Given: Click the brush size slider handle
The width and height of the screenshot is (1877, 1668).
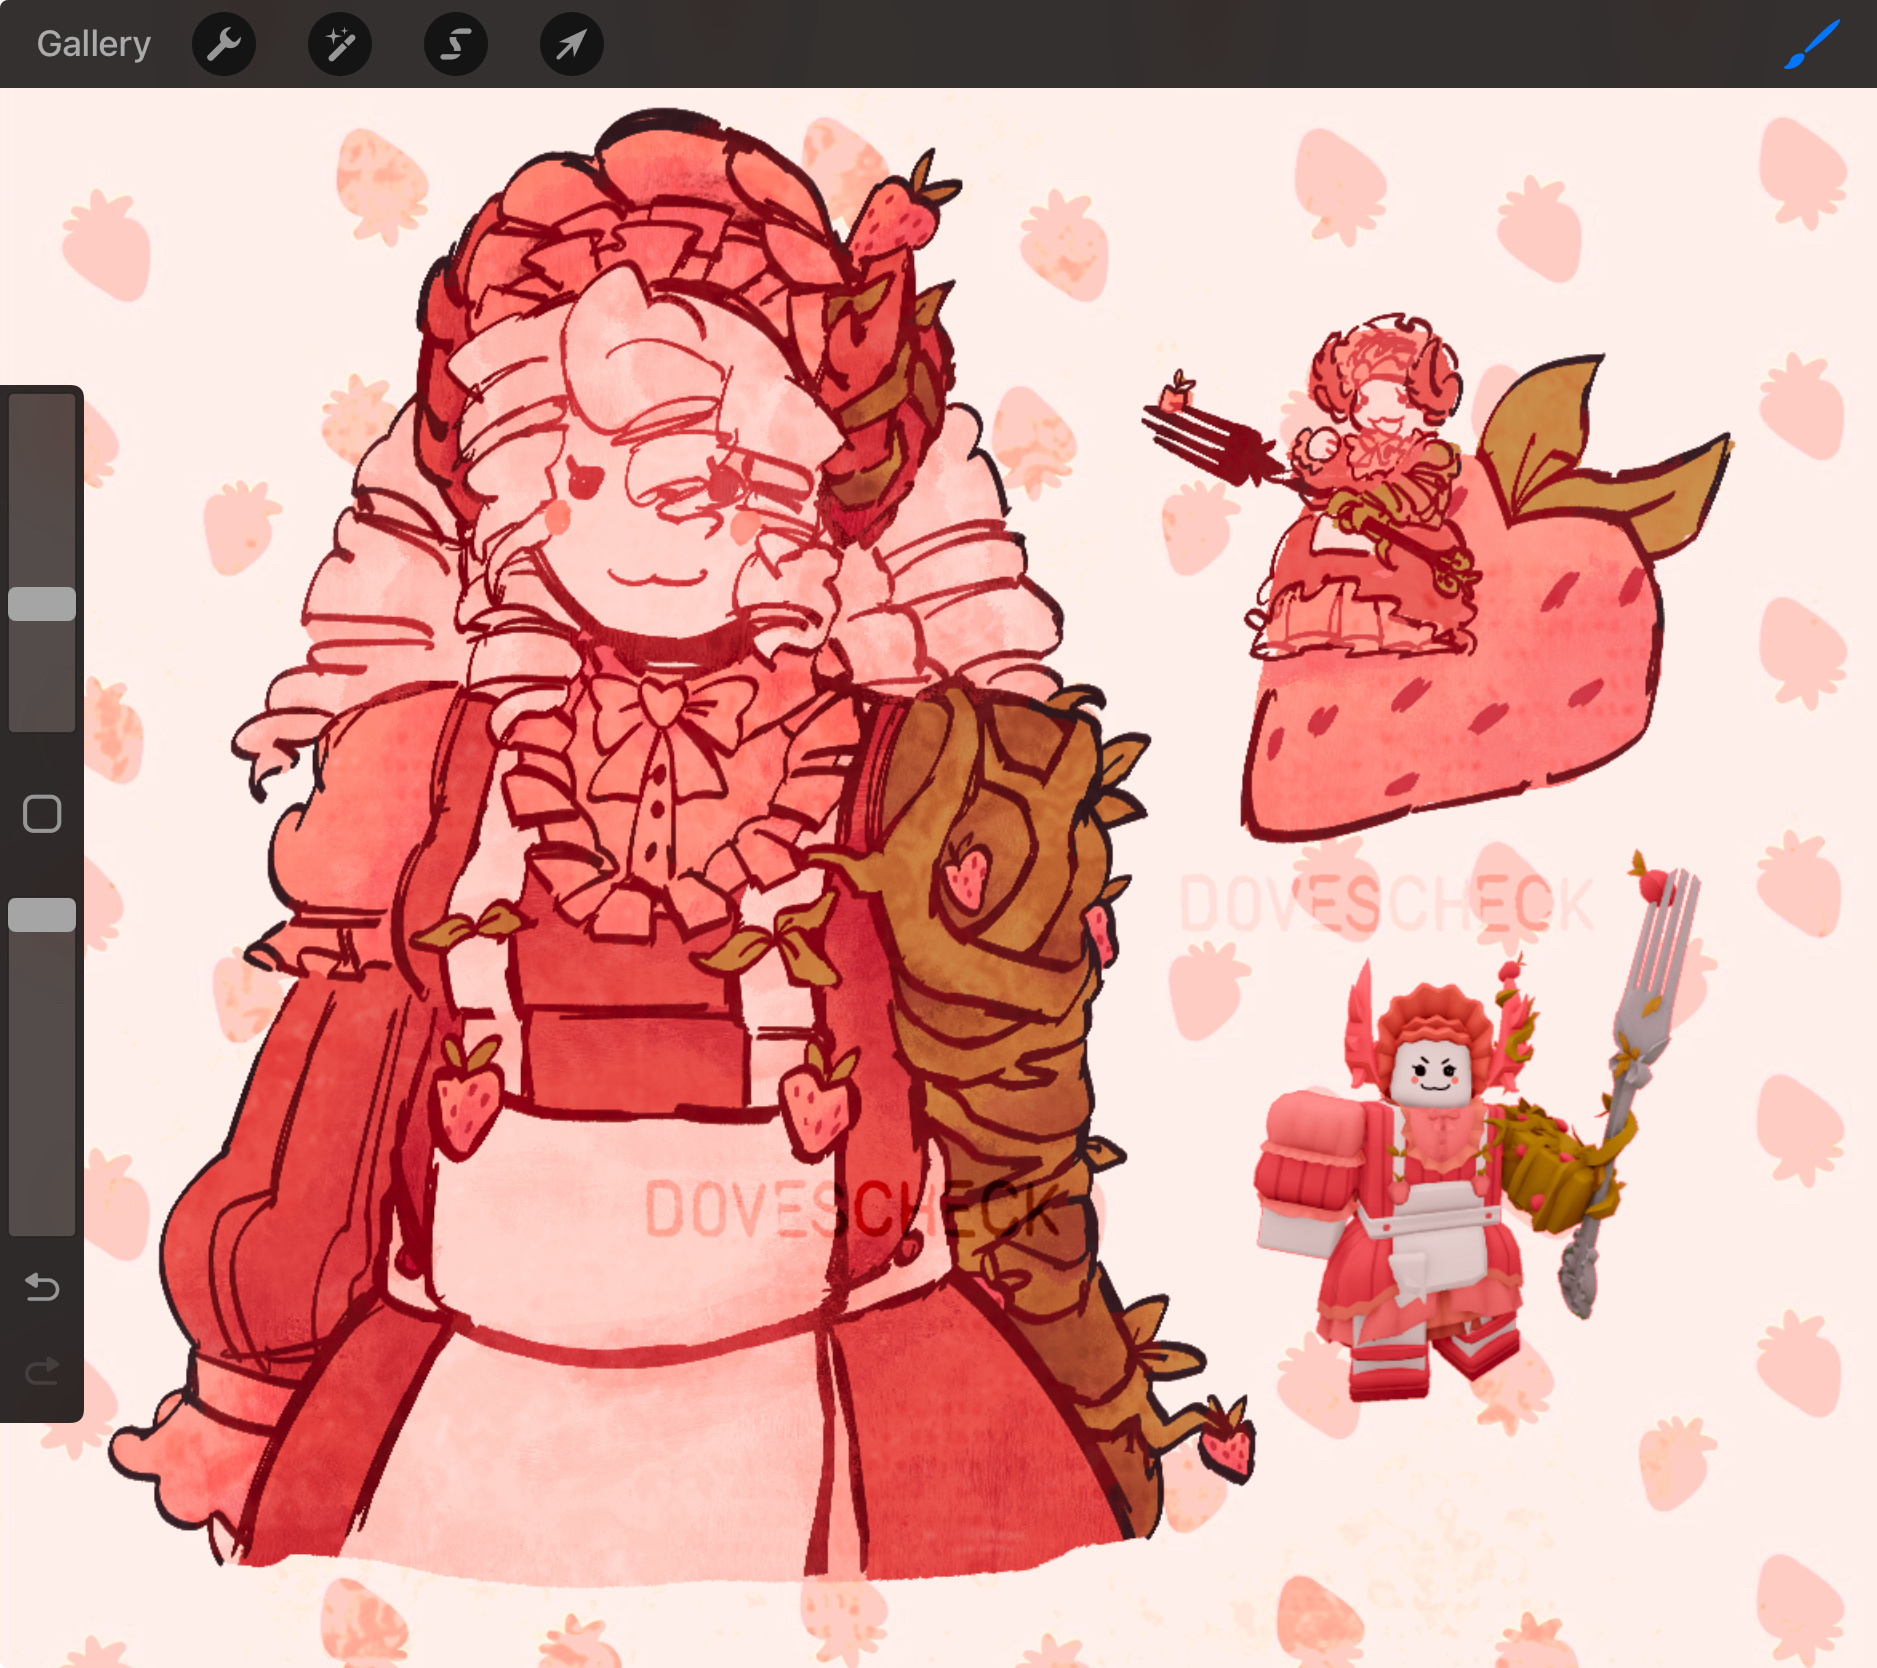Looking at the screenshot, I should [42, 604].
